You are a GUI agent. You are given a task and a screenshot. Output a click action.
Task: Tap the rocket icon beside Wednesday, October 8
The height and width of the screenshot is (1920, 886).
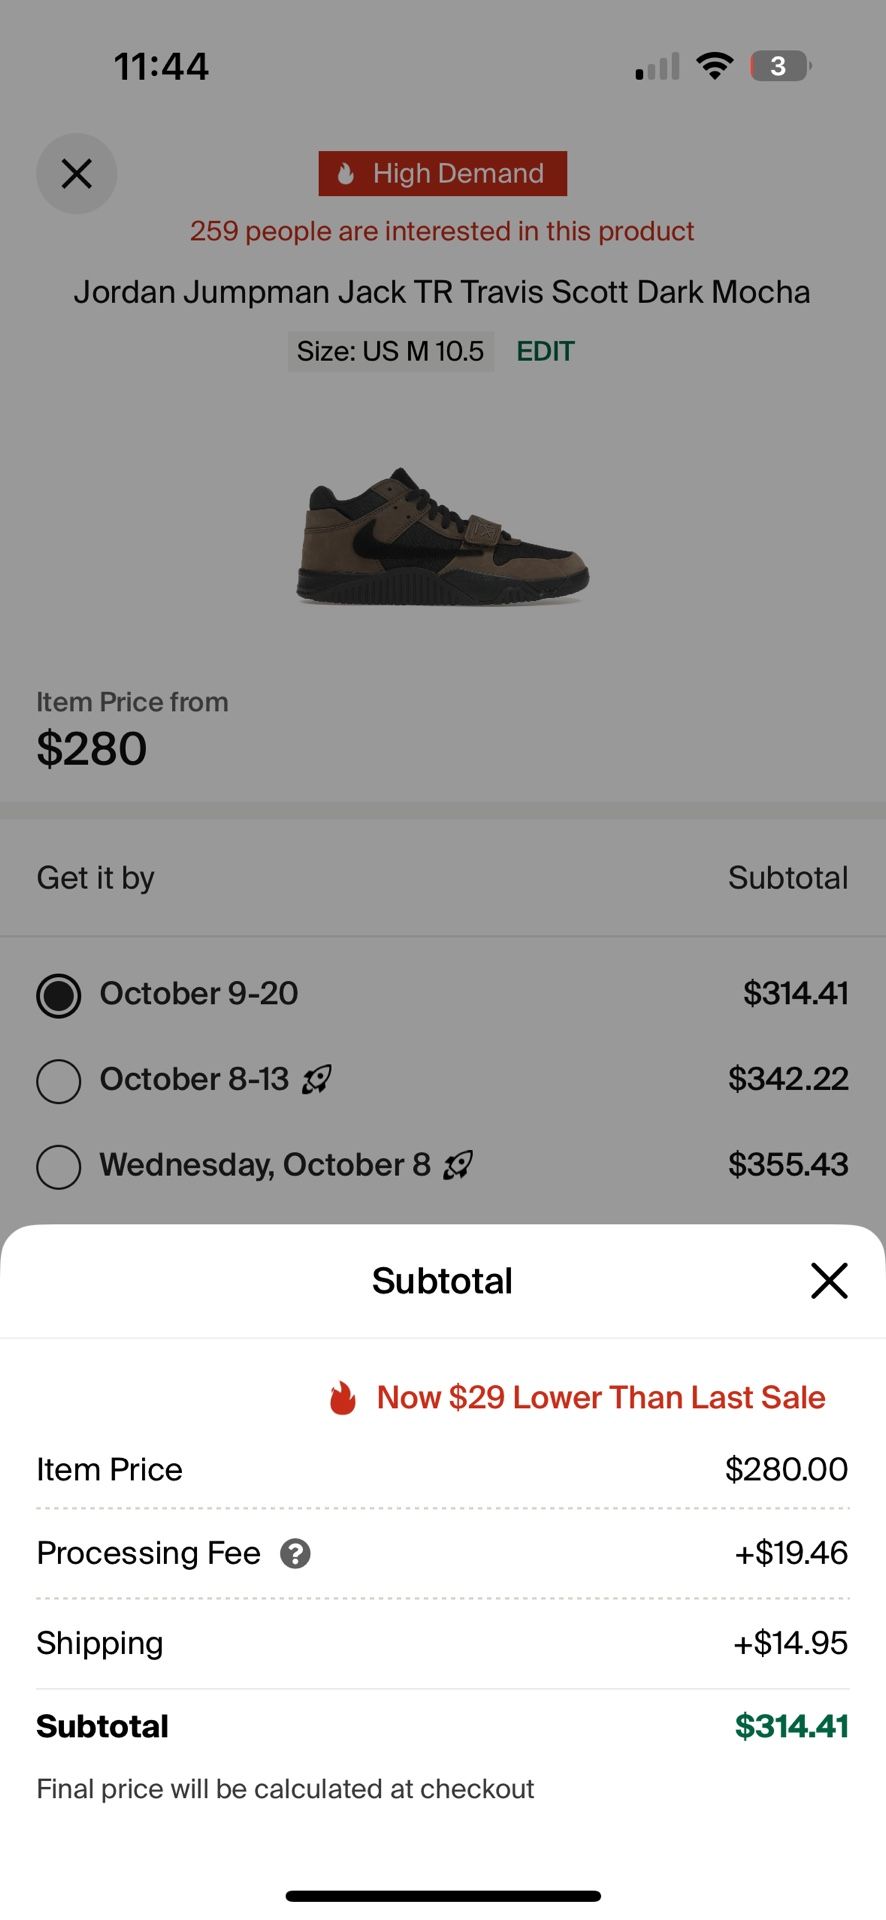[x=458, y=1165]
